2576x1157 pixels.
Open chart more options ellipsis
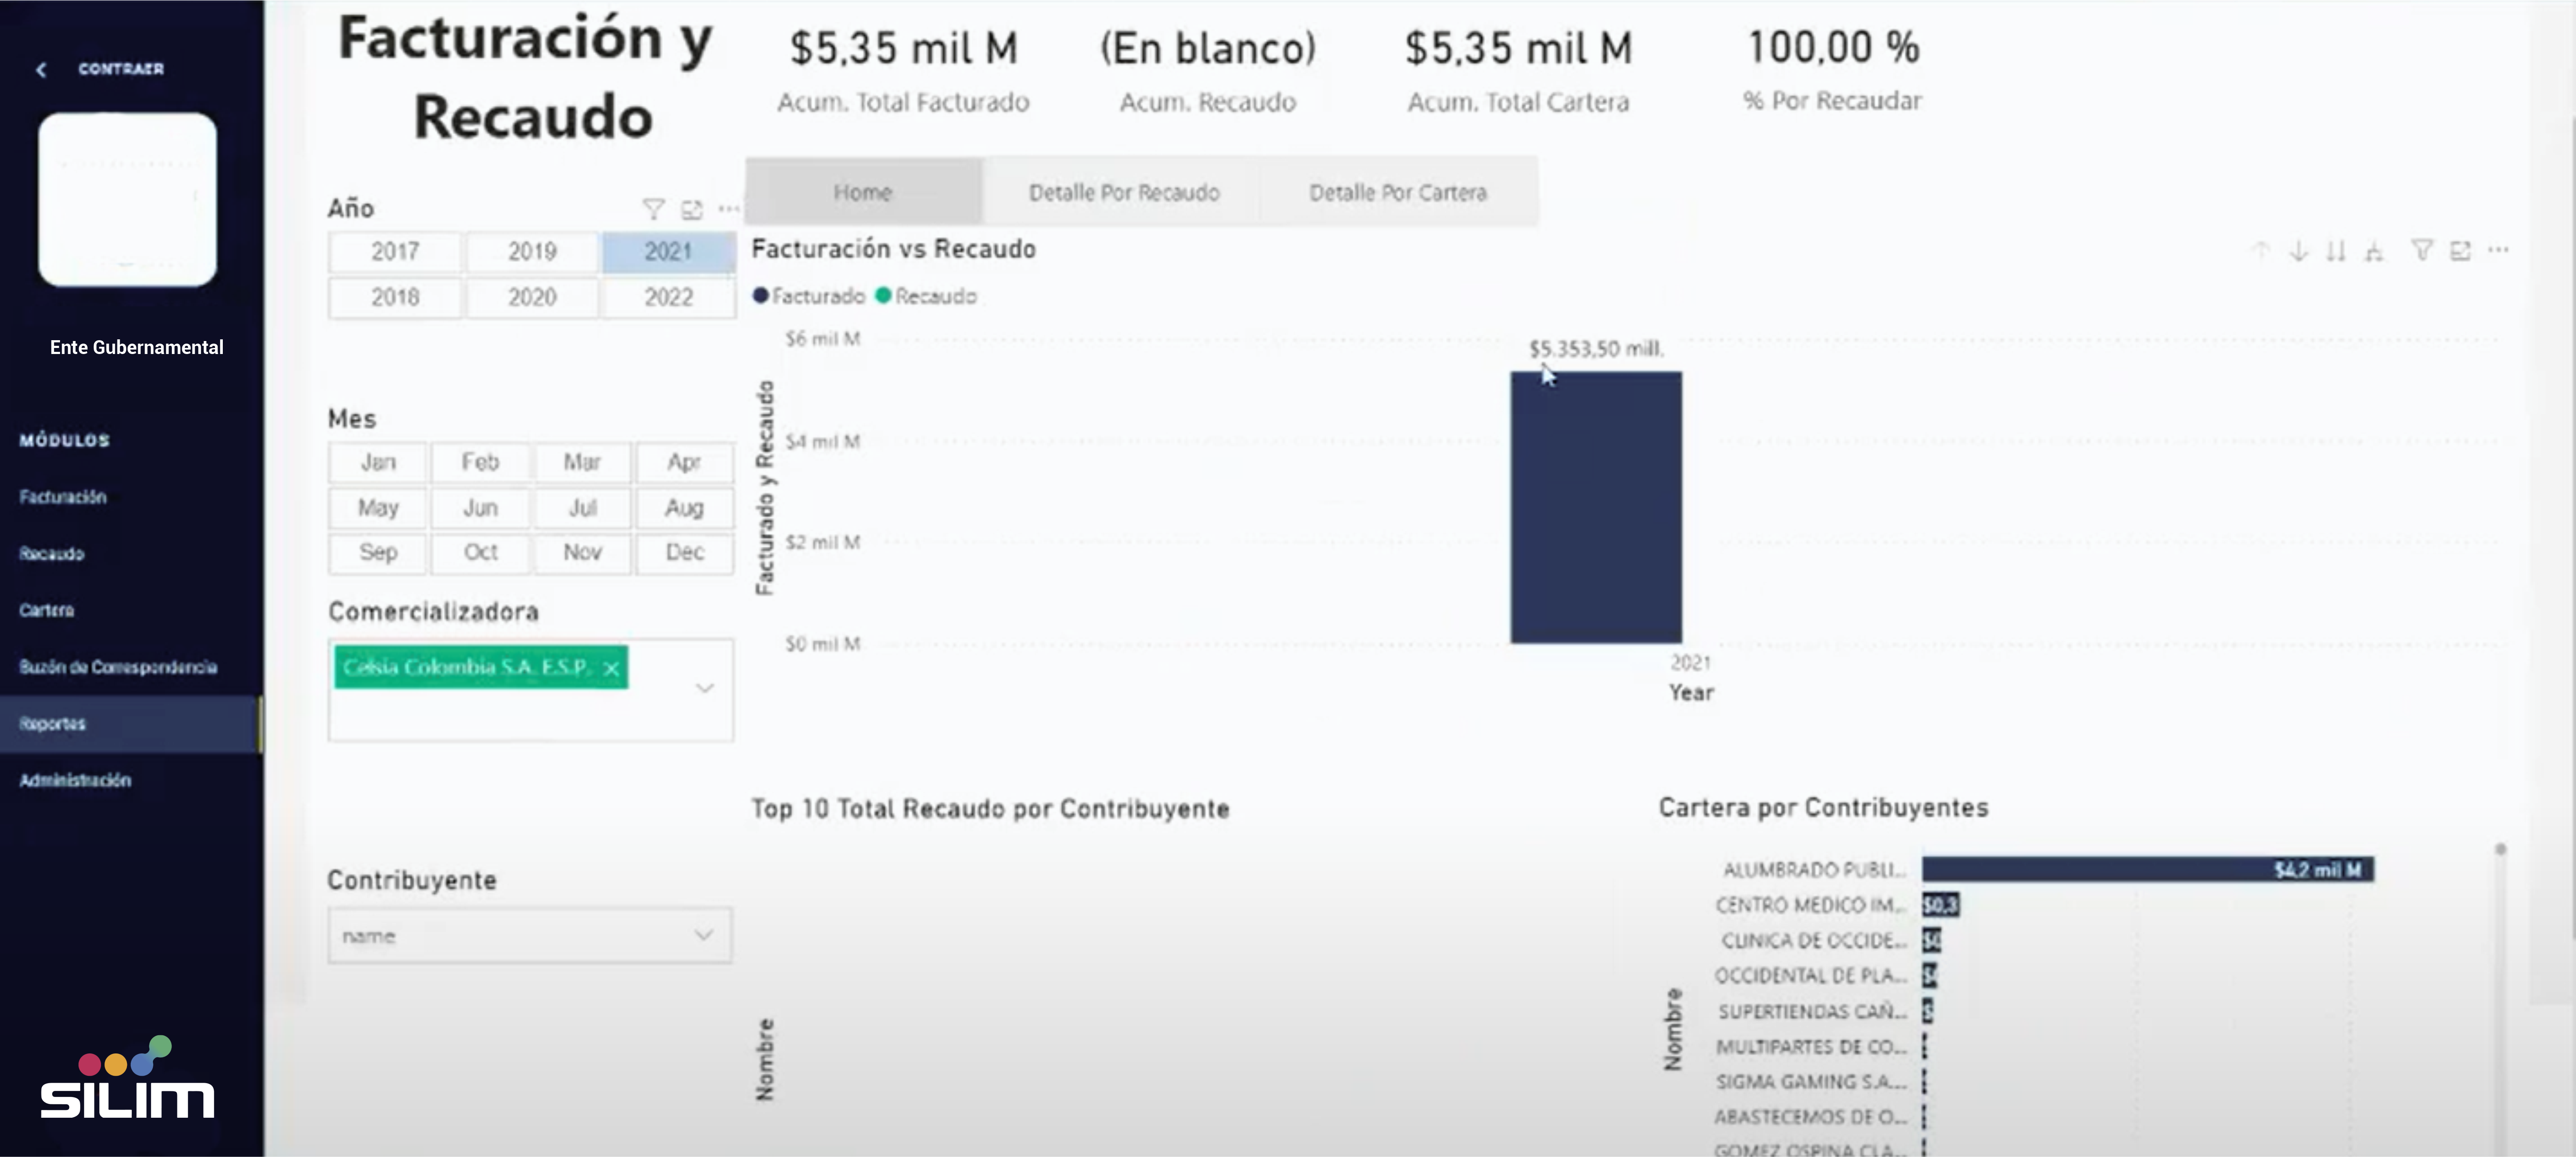tap(2498, 249)
